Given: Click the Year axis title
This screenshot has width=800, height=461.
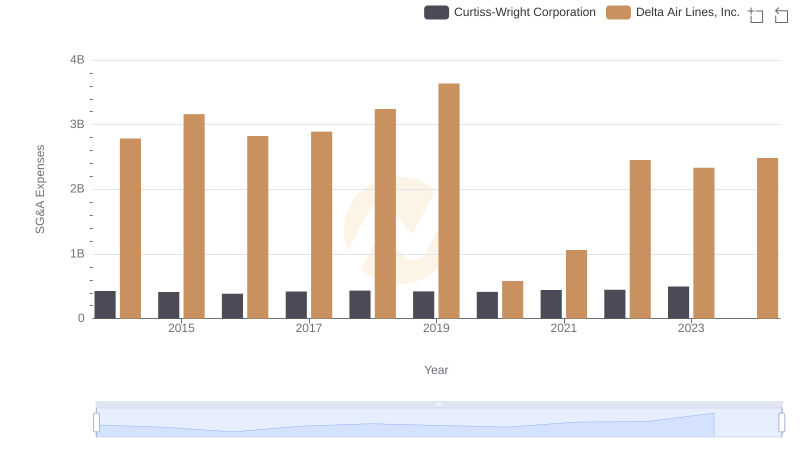Looking at the screenshot, I should 436,370.
